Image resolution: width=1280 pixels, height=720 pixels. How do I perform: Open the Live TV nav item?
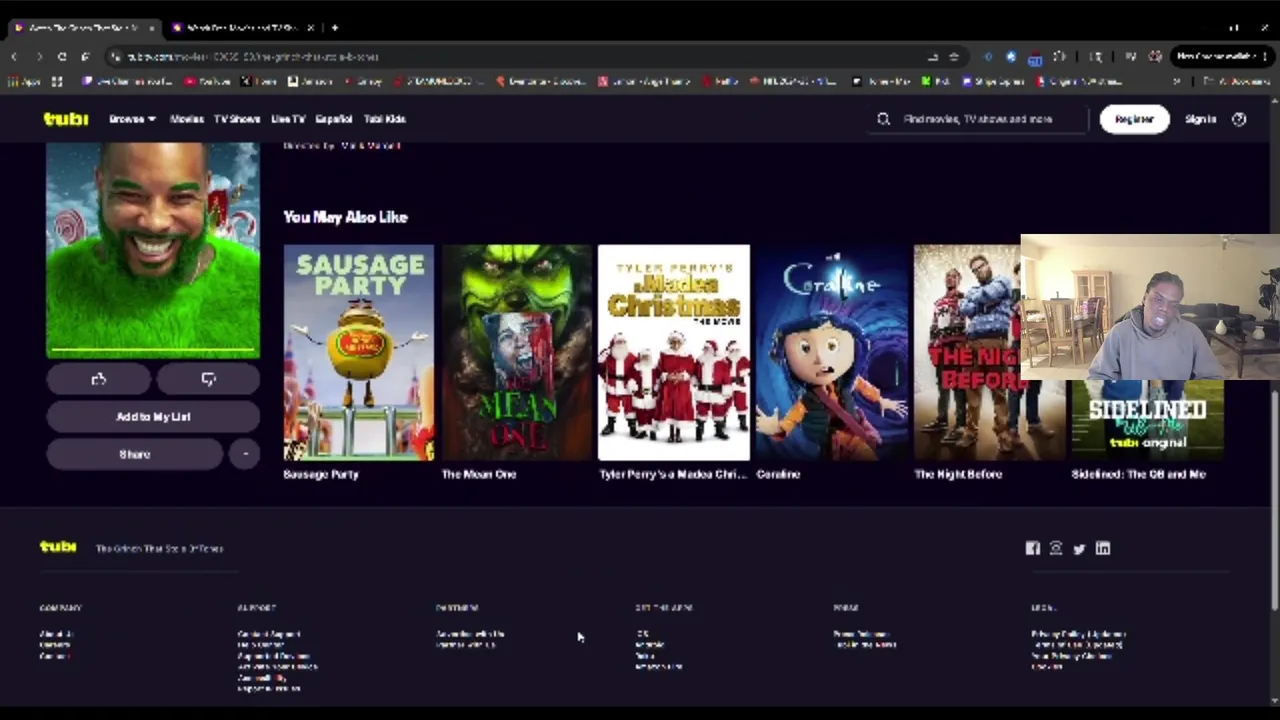(288, 119)
